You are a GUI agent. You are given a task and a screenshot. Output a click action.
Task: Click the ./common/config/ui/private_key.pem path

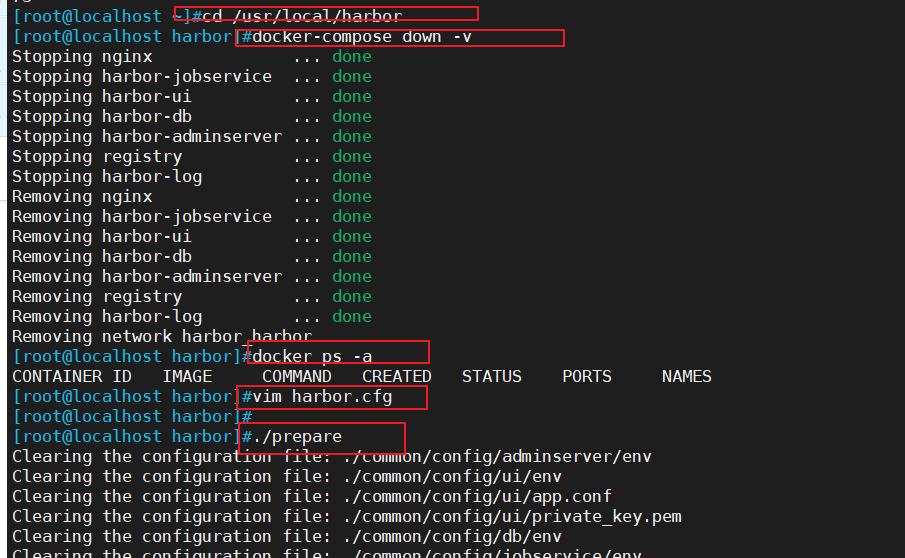point(512,517)
